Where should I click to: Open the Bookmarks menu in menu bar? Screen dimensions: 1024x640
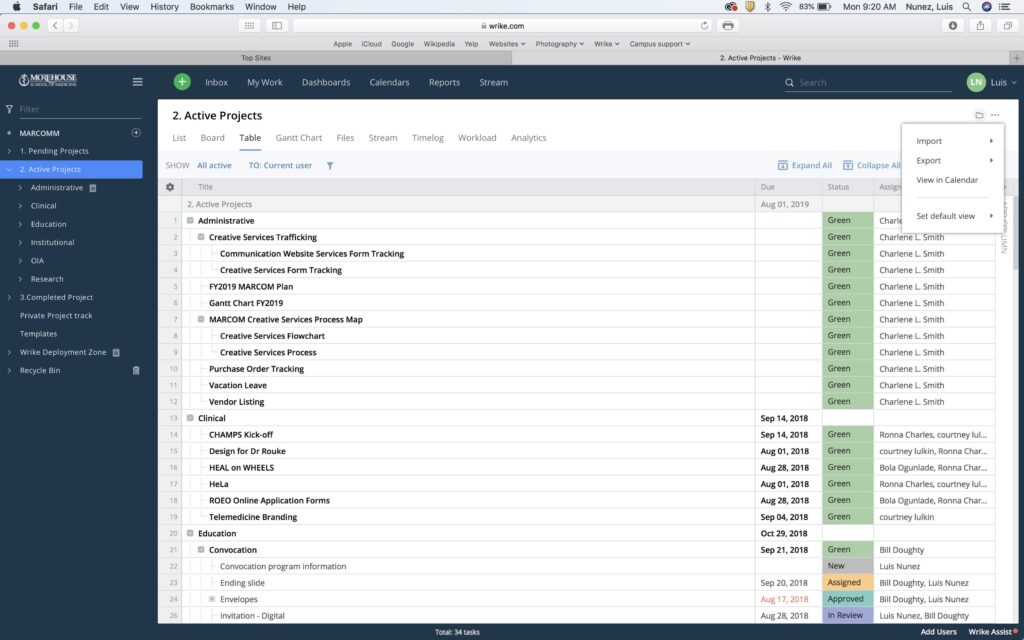(x=212, y=7)
